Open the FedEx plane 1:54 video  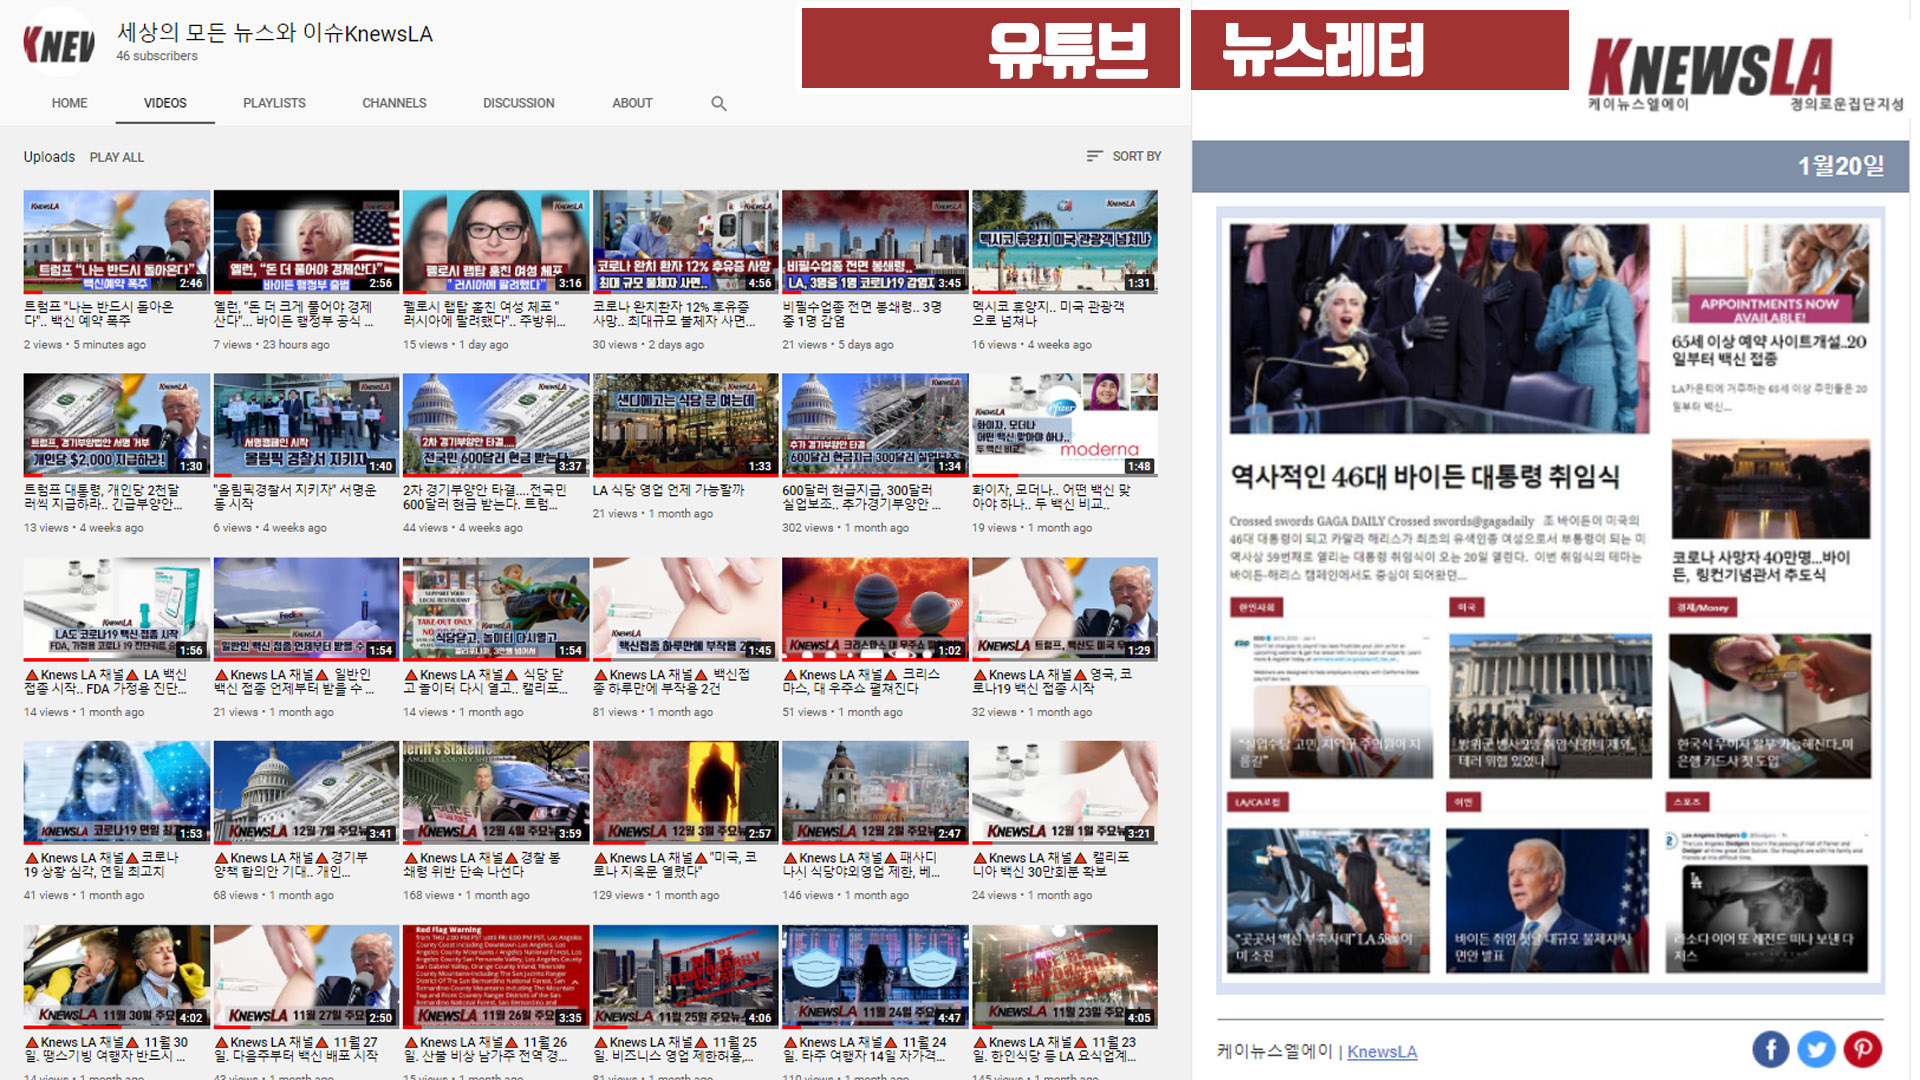pos(306,608)
